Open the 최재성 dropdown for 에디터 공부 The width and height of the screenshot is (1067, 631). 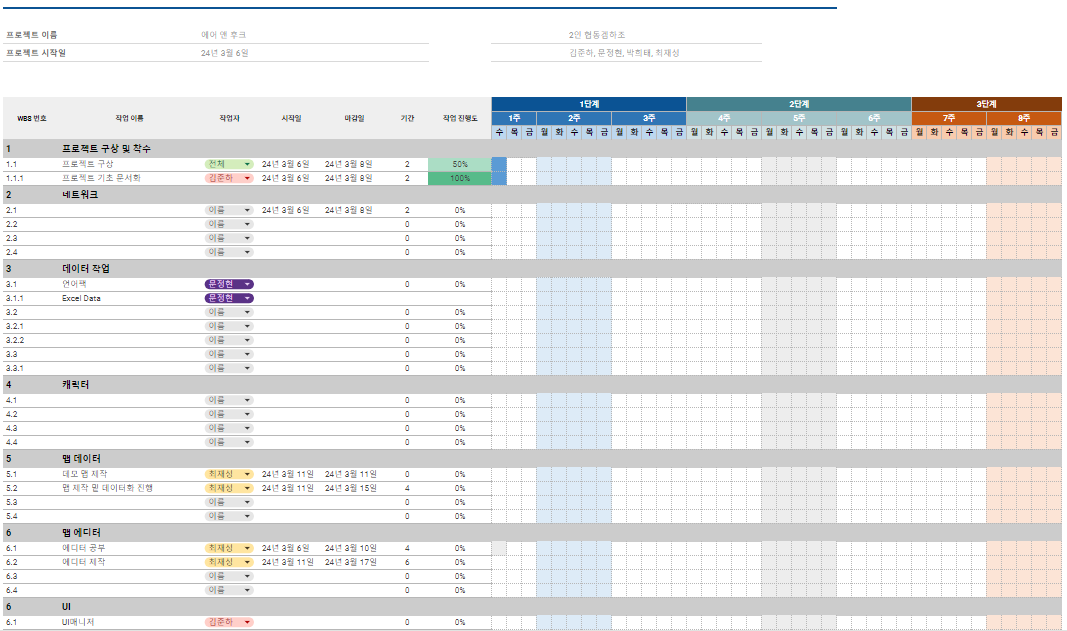click(229, 548)
